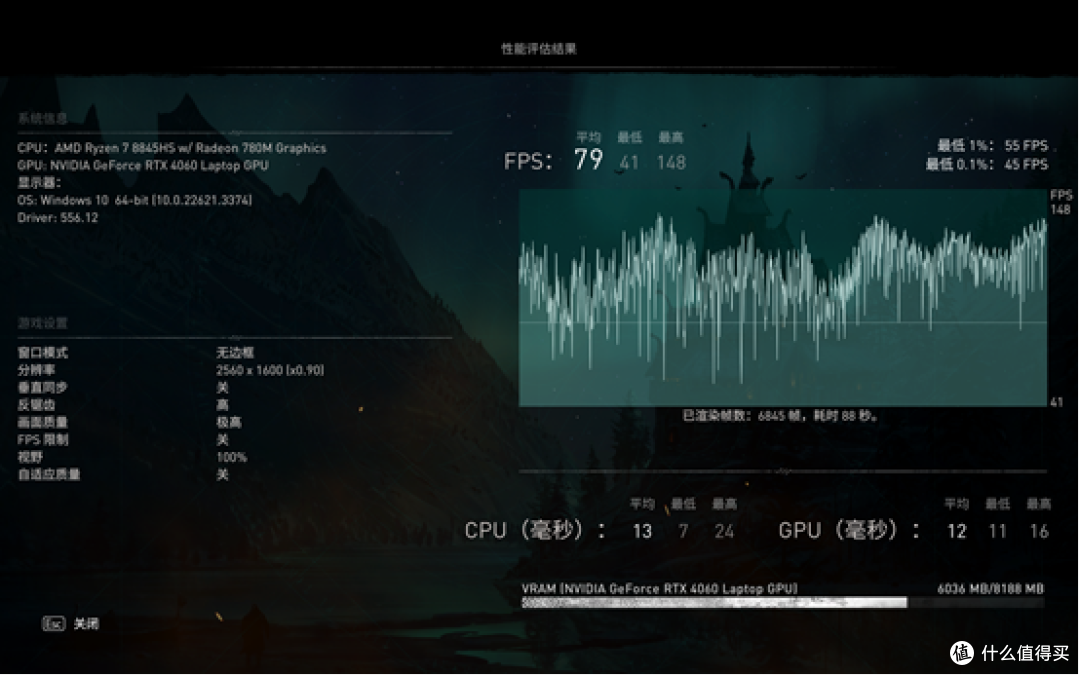
Task: Select the 最低 0.1%: 45 FPS line
Action: point(987,164)
